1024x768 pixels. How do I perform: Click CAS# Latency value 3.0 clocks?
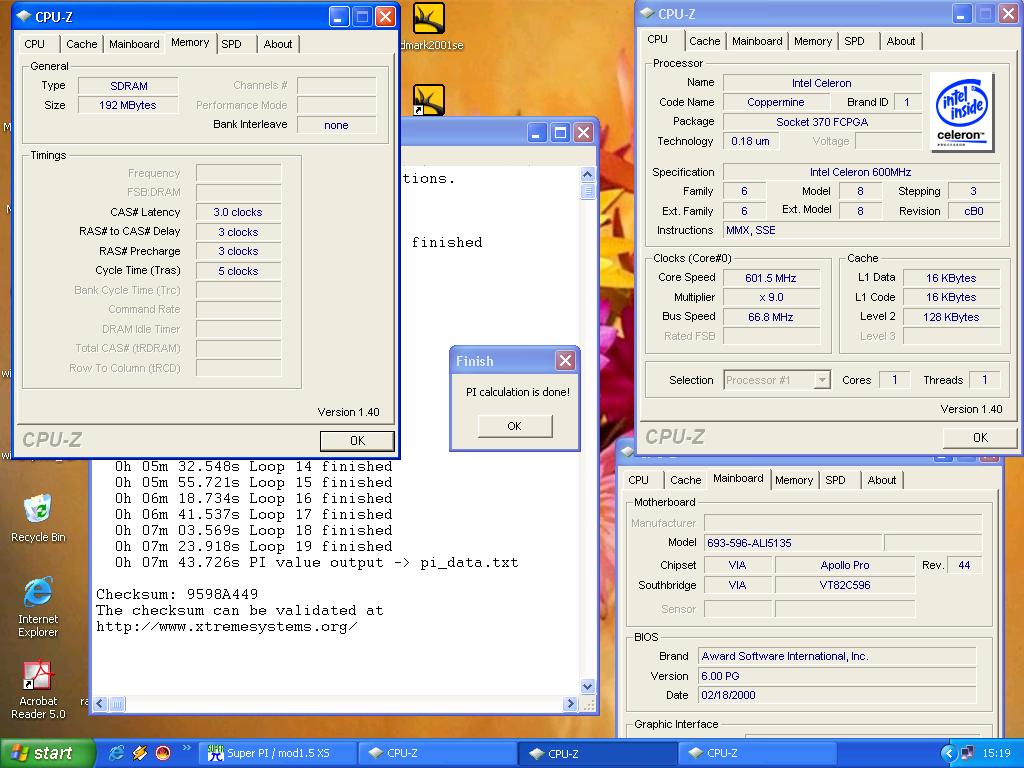(x=238, y=212)
